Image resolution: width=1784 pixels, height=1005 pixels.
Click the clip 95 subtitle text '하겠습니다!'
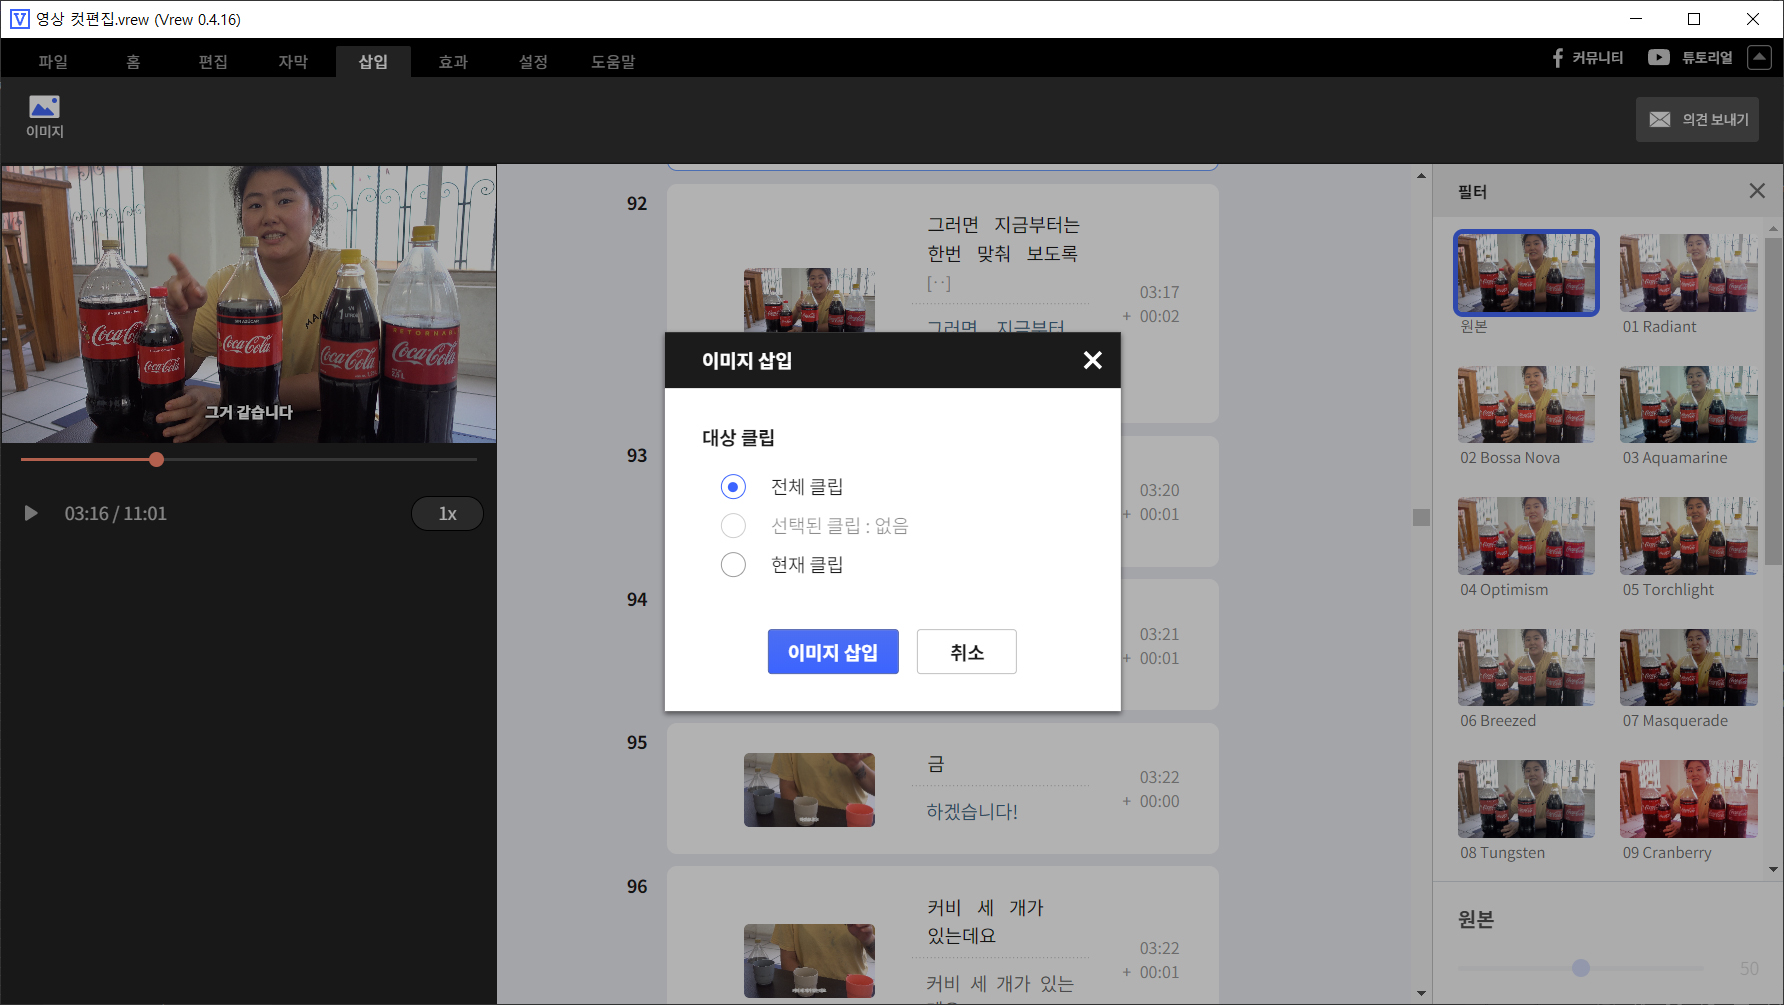click(x=972, y=812)
